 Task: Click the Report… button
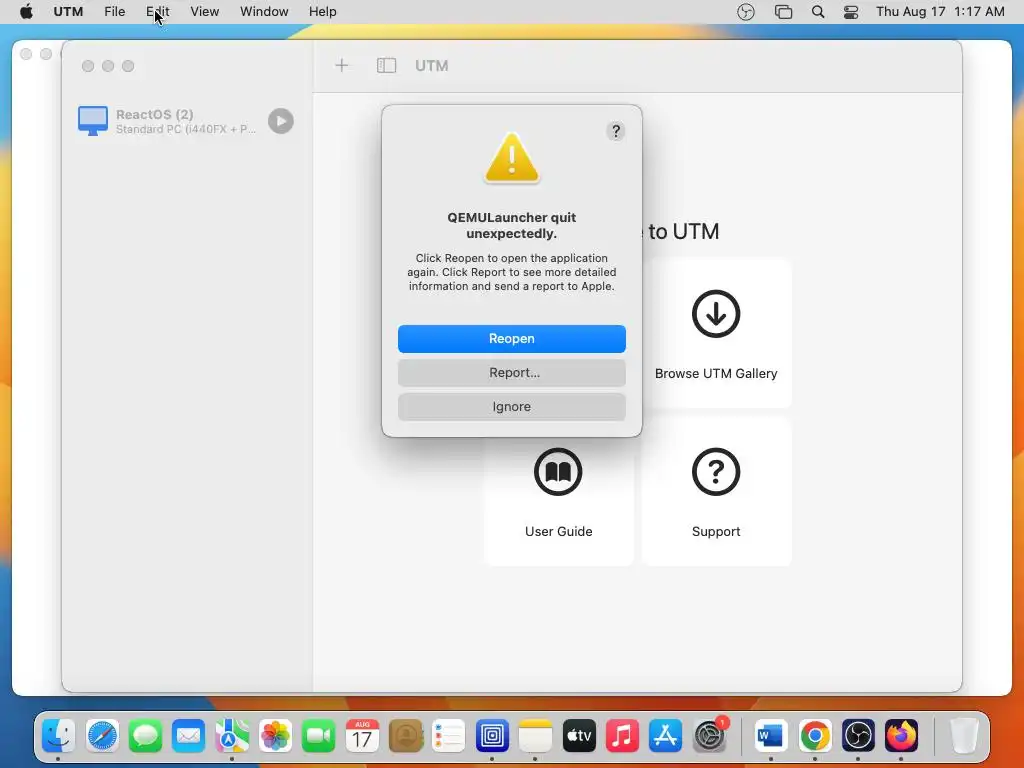(x=511, y=372)
